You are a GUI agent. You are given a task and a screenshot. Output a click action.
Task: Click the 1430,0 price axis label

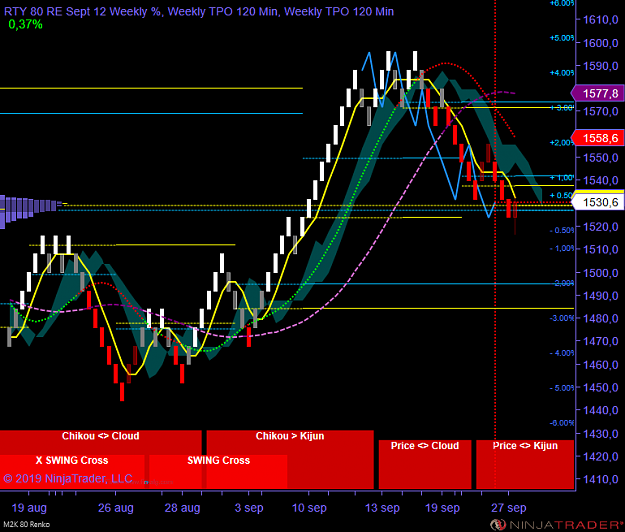point(600,434)
